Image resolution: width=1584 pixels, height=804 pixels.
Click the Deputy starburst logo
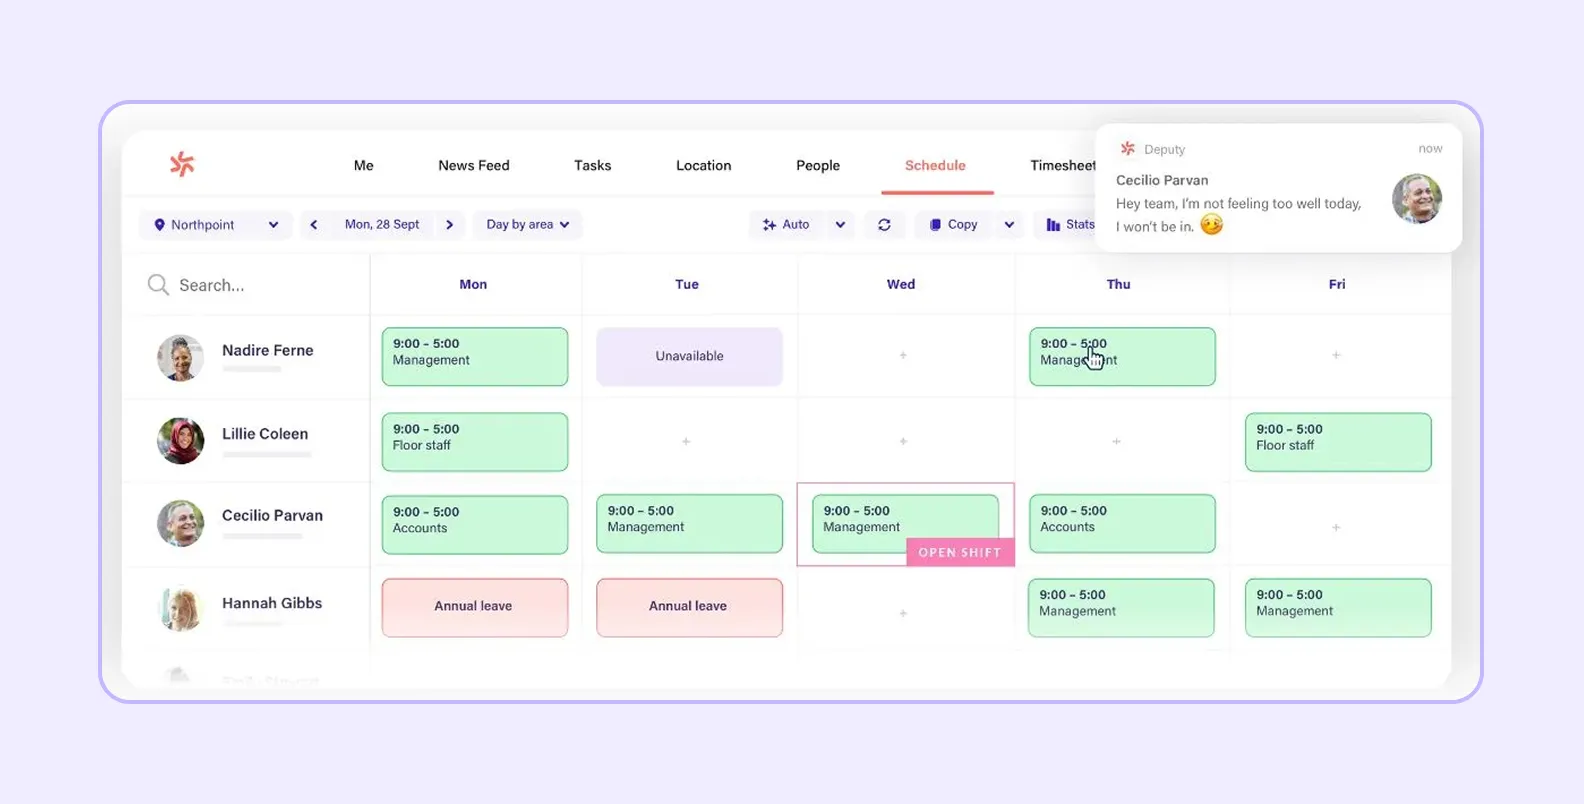click(x=182, y=164)
